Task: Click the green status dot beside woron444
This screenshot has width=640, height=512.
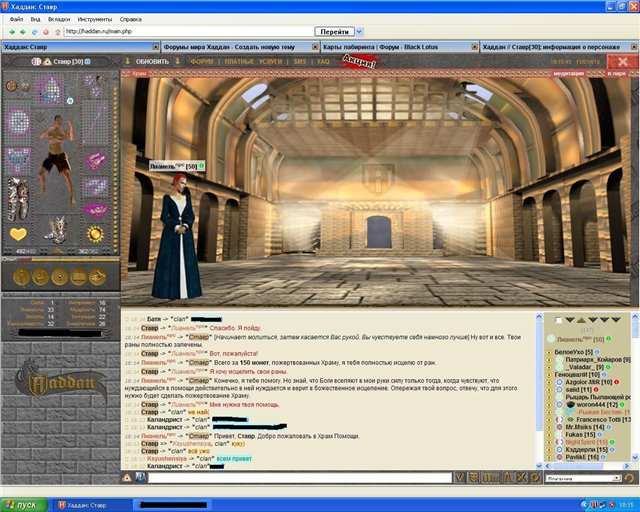Action: 622,405
